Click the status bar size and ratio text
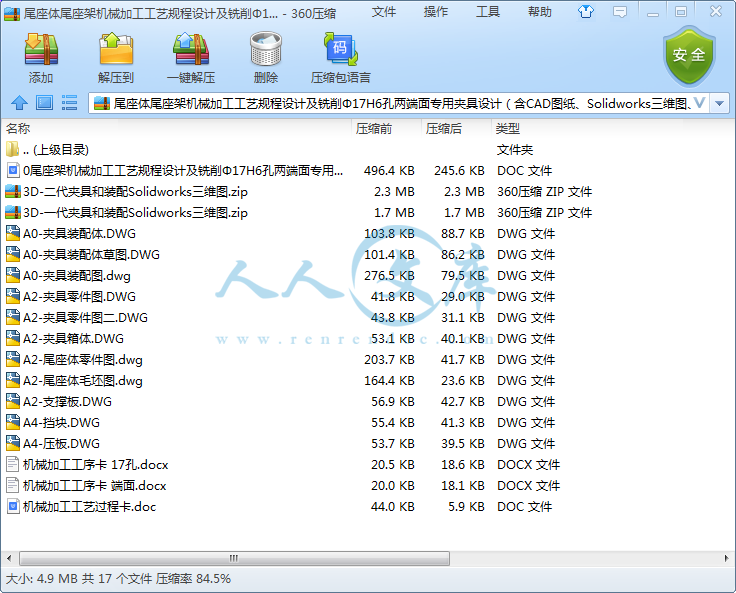Image resolution: width=736 pixels, height=593 pixels. [x=118, y=578]
